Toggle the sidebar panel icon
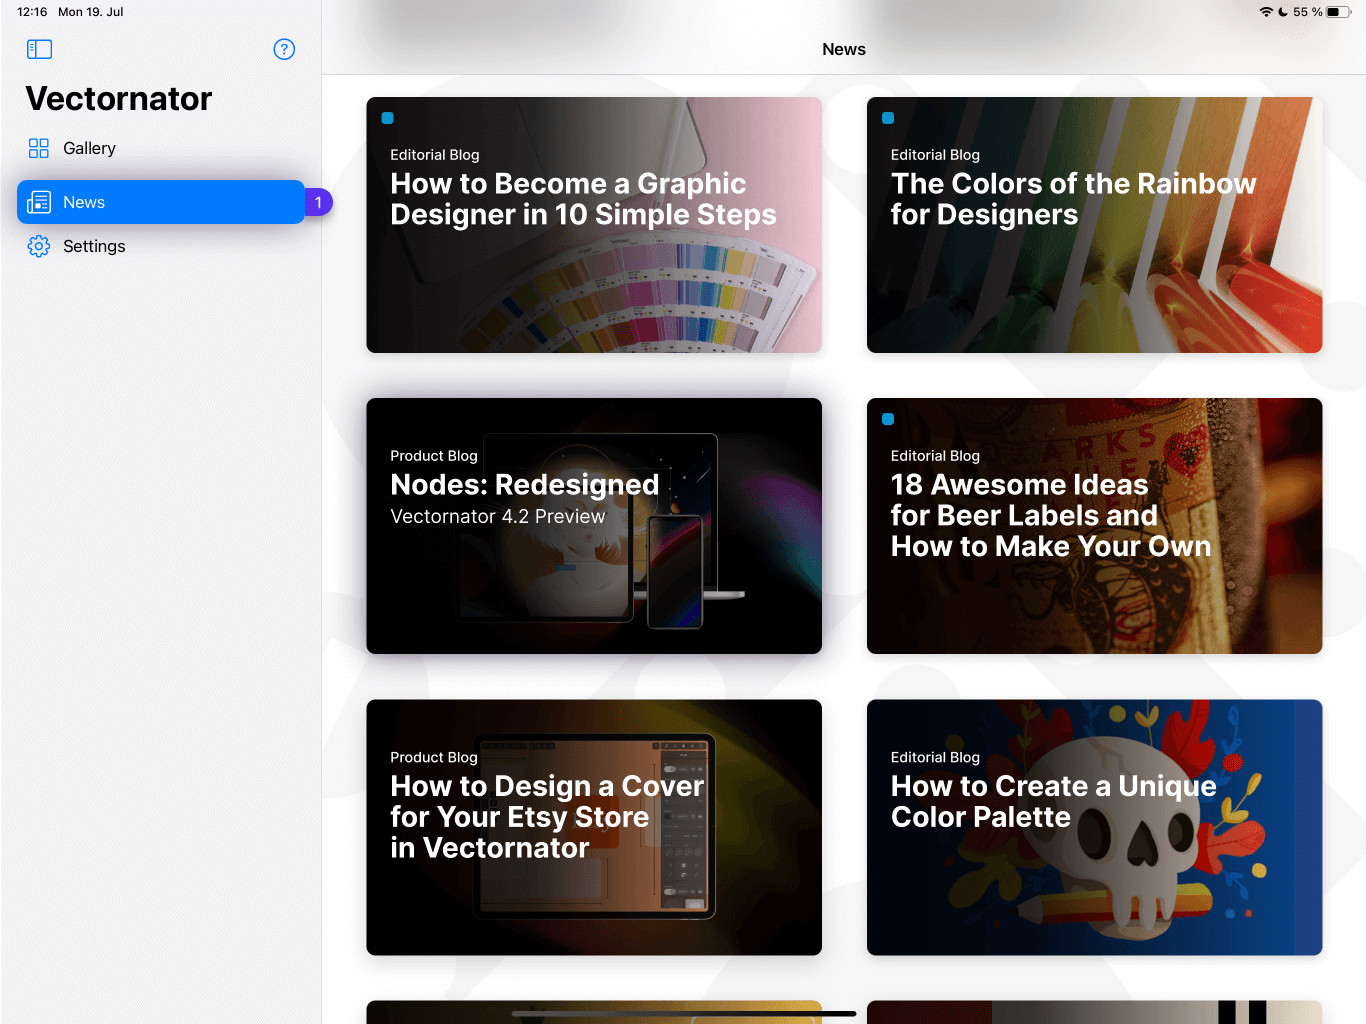1366x1024 pixels. point(39,49)
